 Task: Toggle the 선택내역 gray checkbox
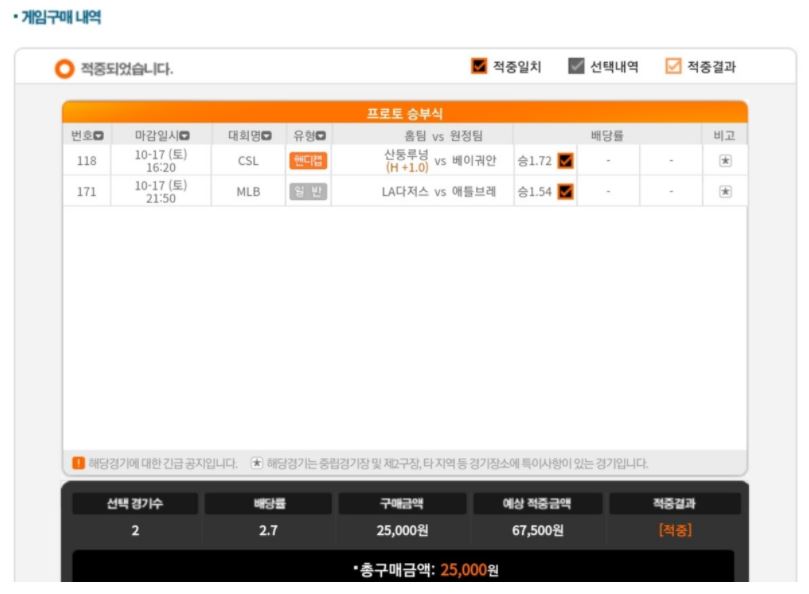[x=576, y=66]
